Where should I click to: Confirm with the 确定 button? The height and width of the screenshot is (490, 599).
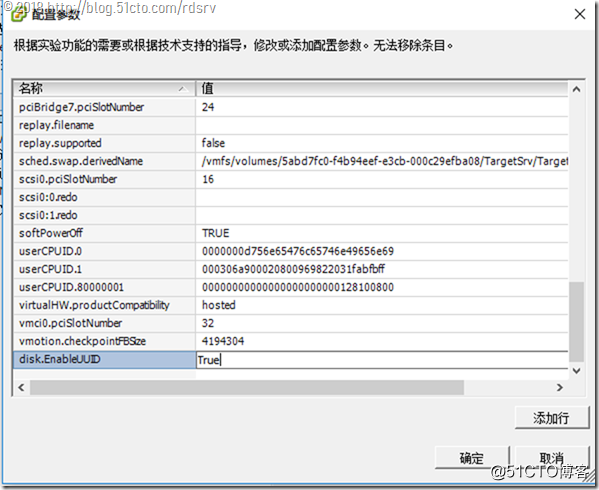point(472,458)
